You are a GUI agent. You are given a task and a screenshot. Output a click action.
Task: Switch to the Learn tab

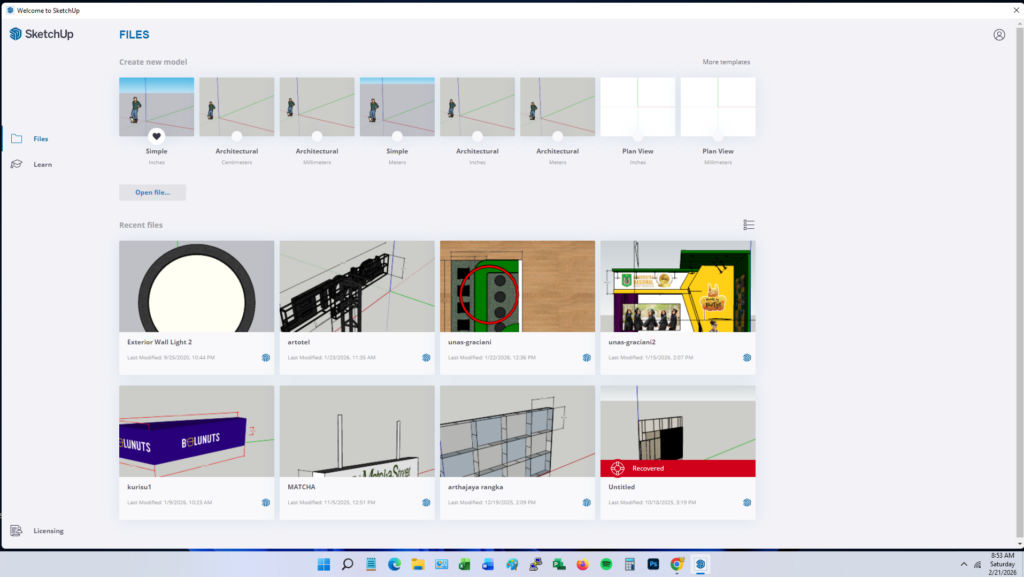click(x=43, y=163)
